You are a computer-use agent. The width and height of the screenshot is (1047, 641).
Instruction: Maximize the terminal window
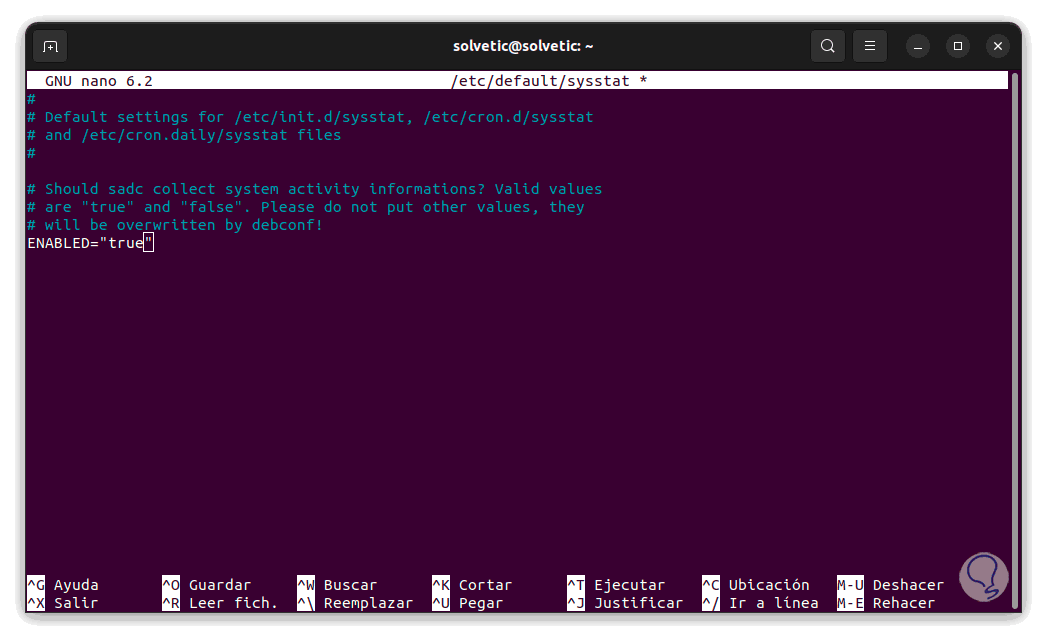(958, 46)
